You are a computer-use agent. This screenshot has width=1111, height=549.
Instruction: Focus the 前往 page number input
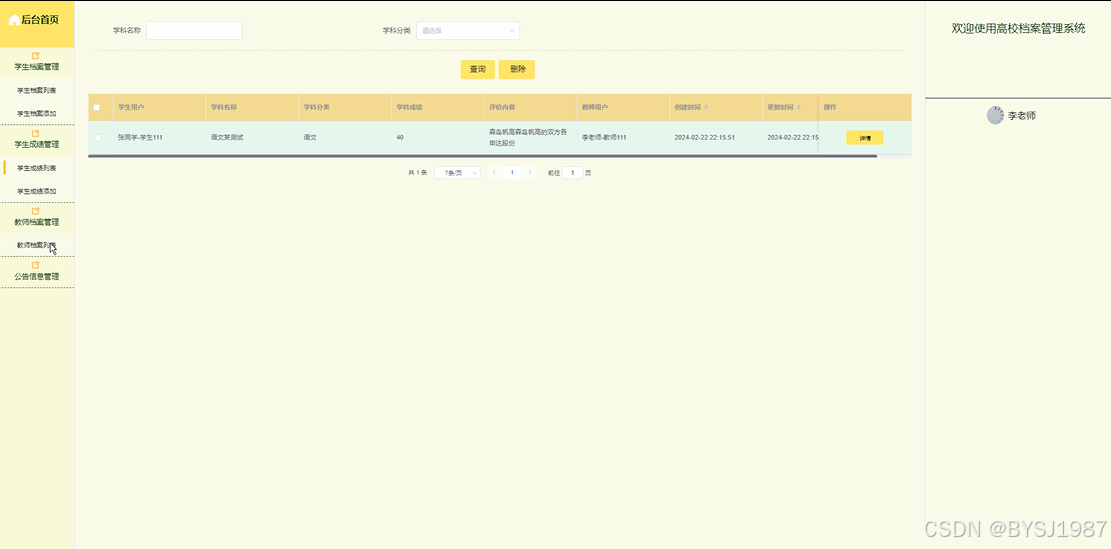coord(573,173)
